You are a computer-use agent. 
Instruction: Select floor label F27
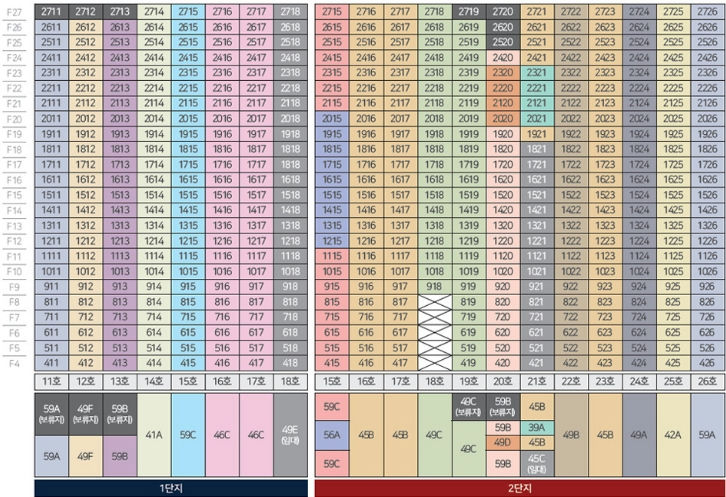pos(14,12)
